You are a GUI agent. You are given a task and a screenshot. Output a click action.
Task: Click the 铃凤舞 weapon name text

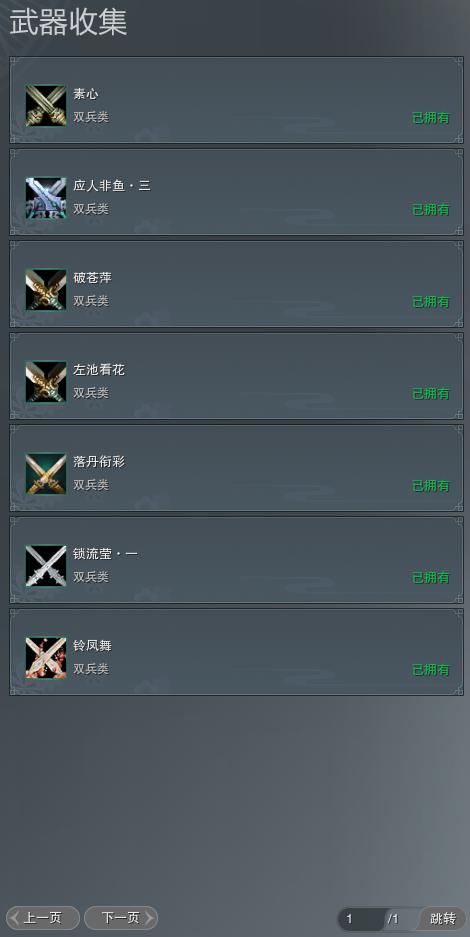pyautogui.click(x=93, y=646)
